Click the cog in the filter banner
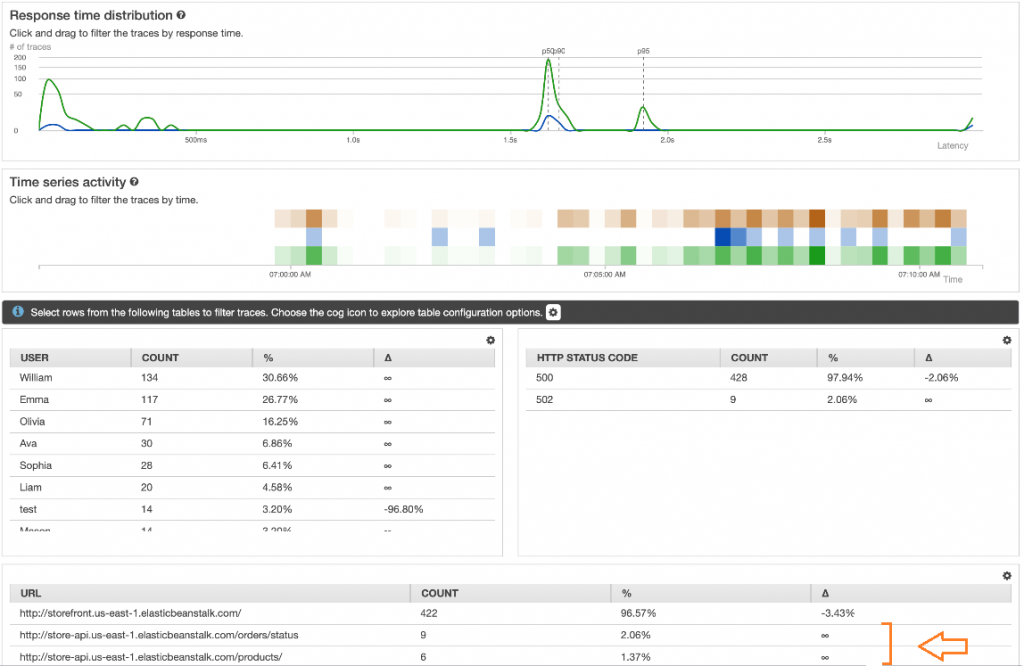Image resolution: width=1024 pixels, height=666 pixels. pos(553,312)
